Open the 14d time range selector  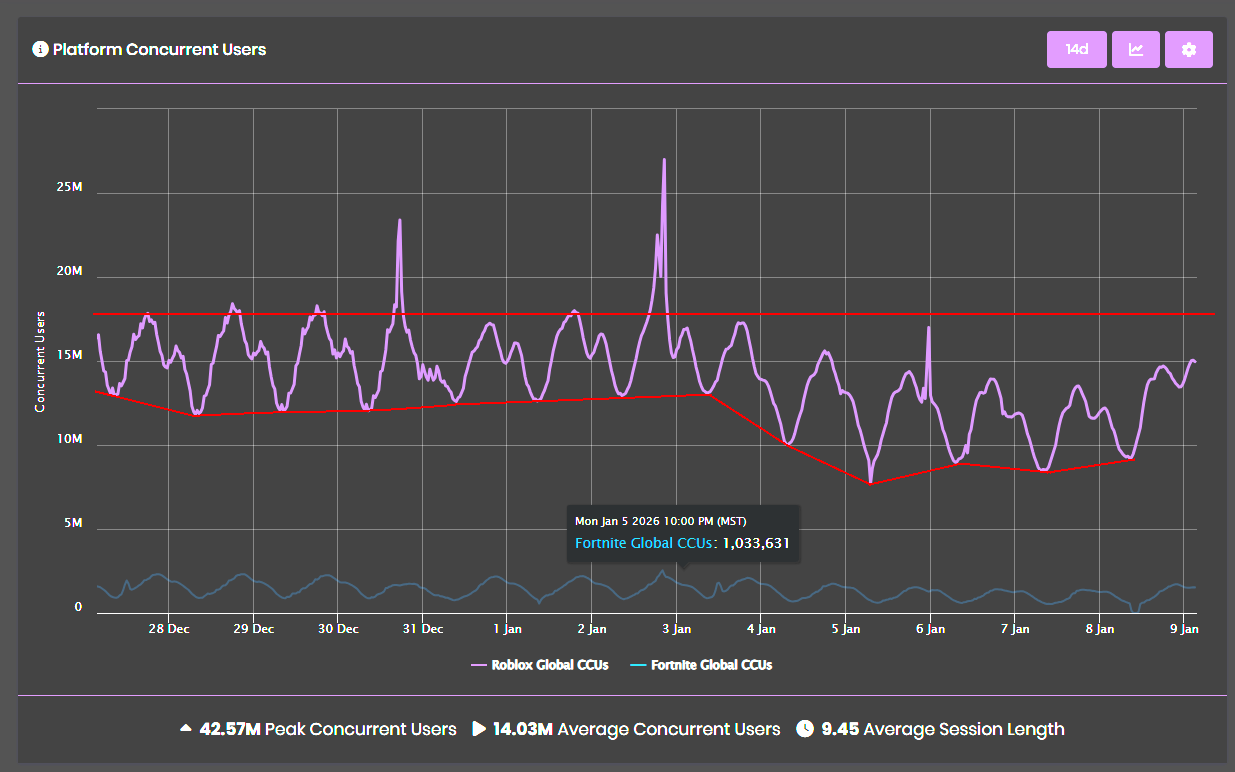[x=1076, y=49]
